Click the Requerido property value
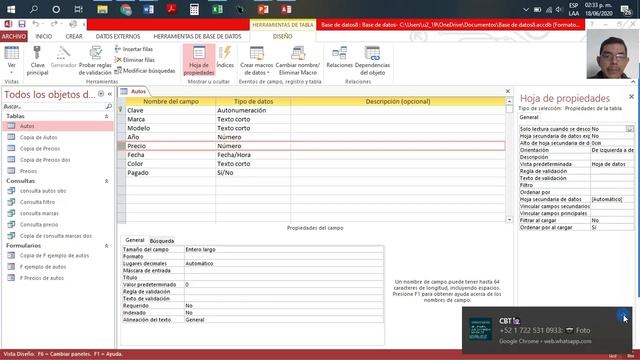This screenshot has width=640, height=360. point(284,306)
